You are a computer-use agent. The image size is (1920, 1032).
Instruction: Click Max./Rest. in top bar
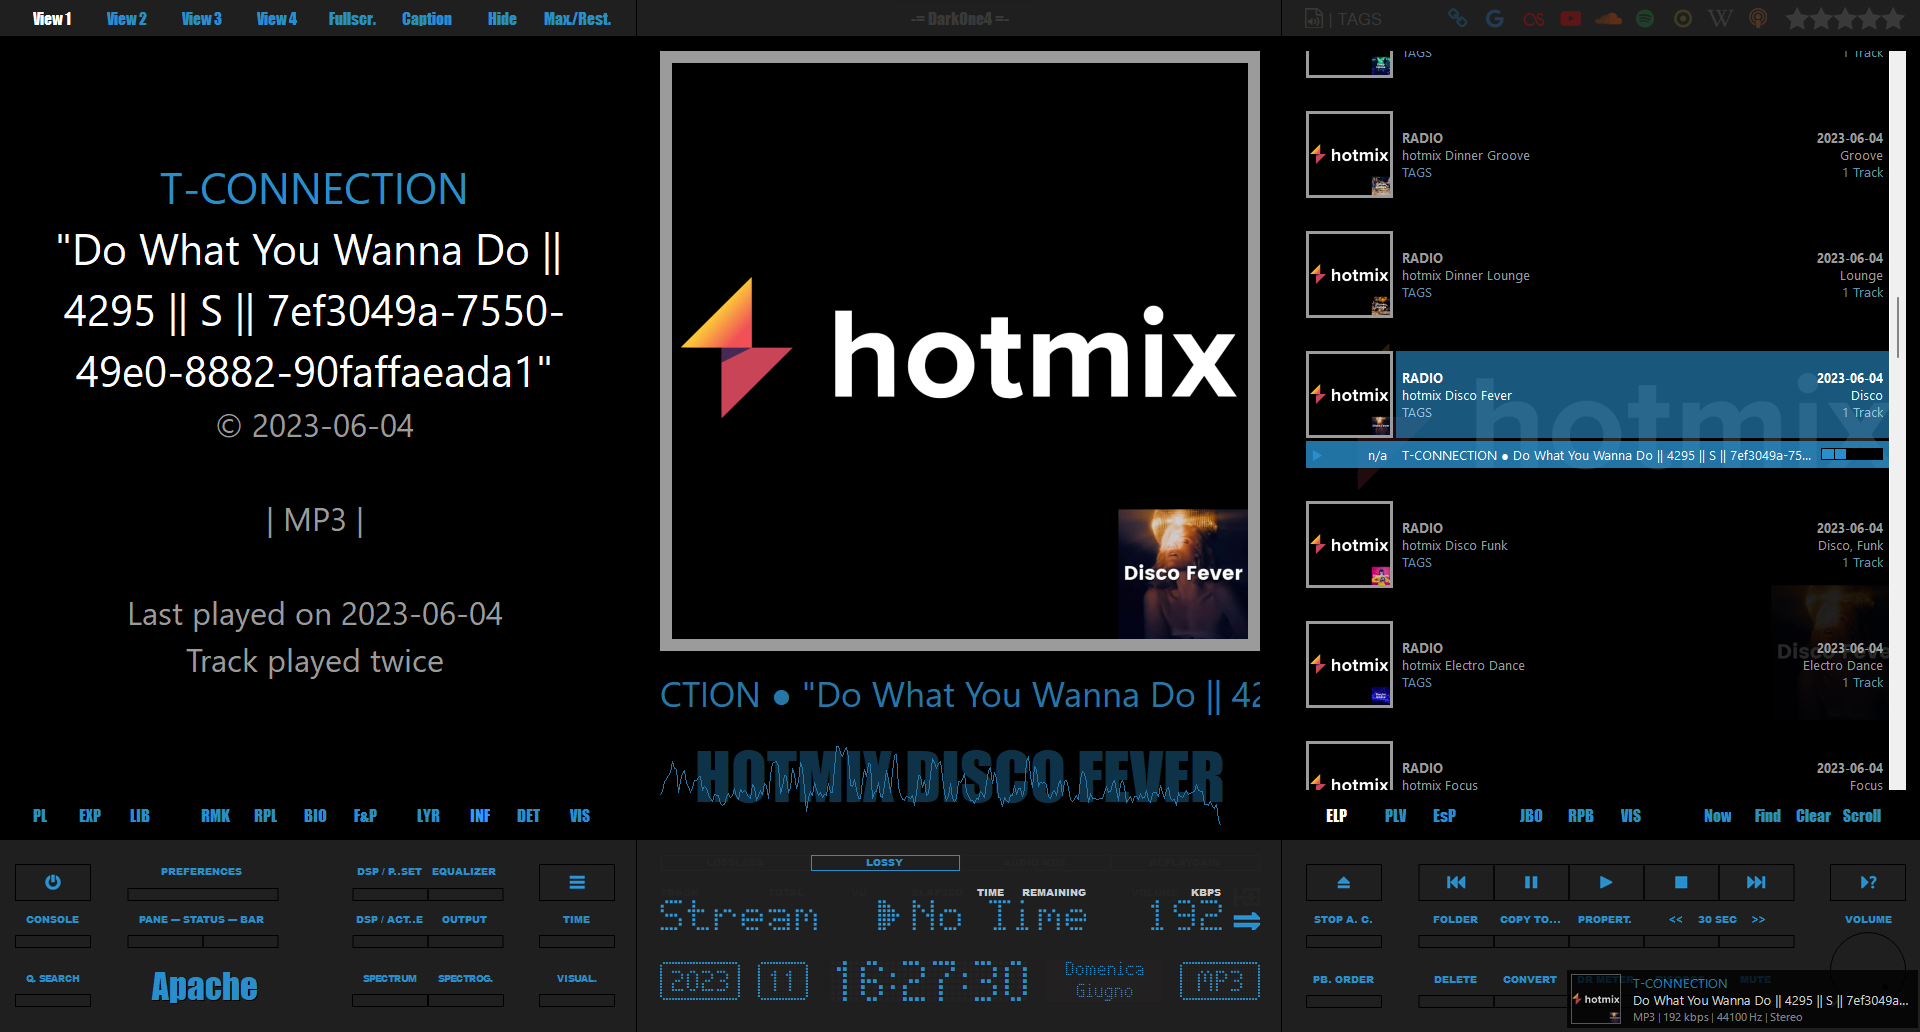coord(577,18)
